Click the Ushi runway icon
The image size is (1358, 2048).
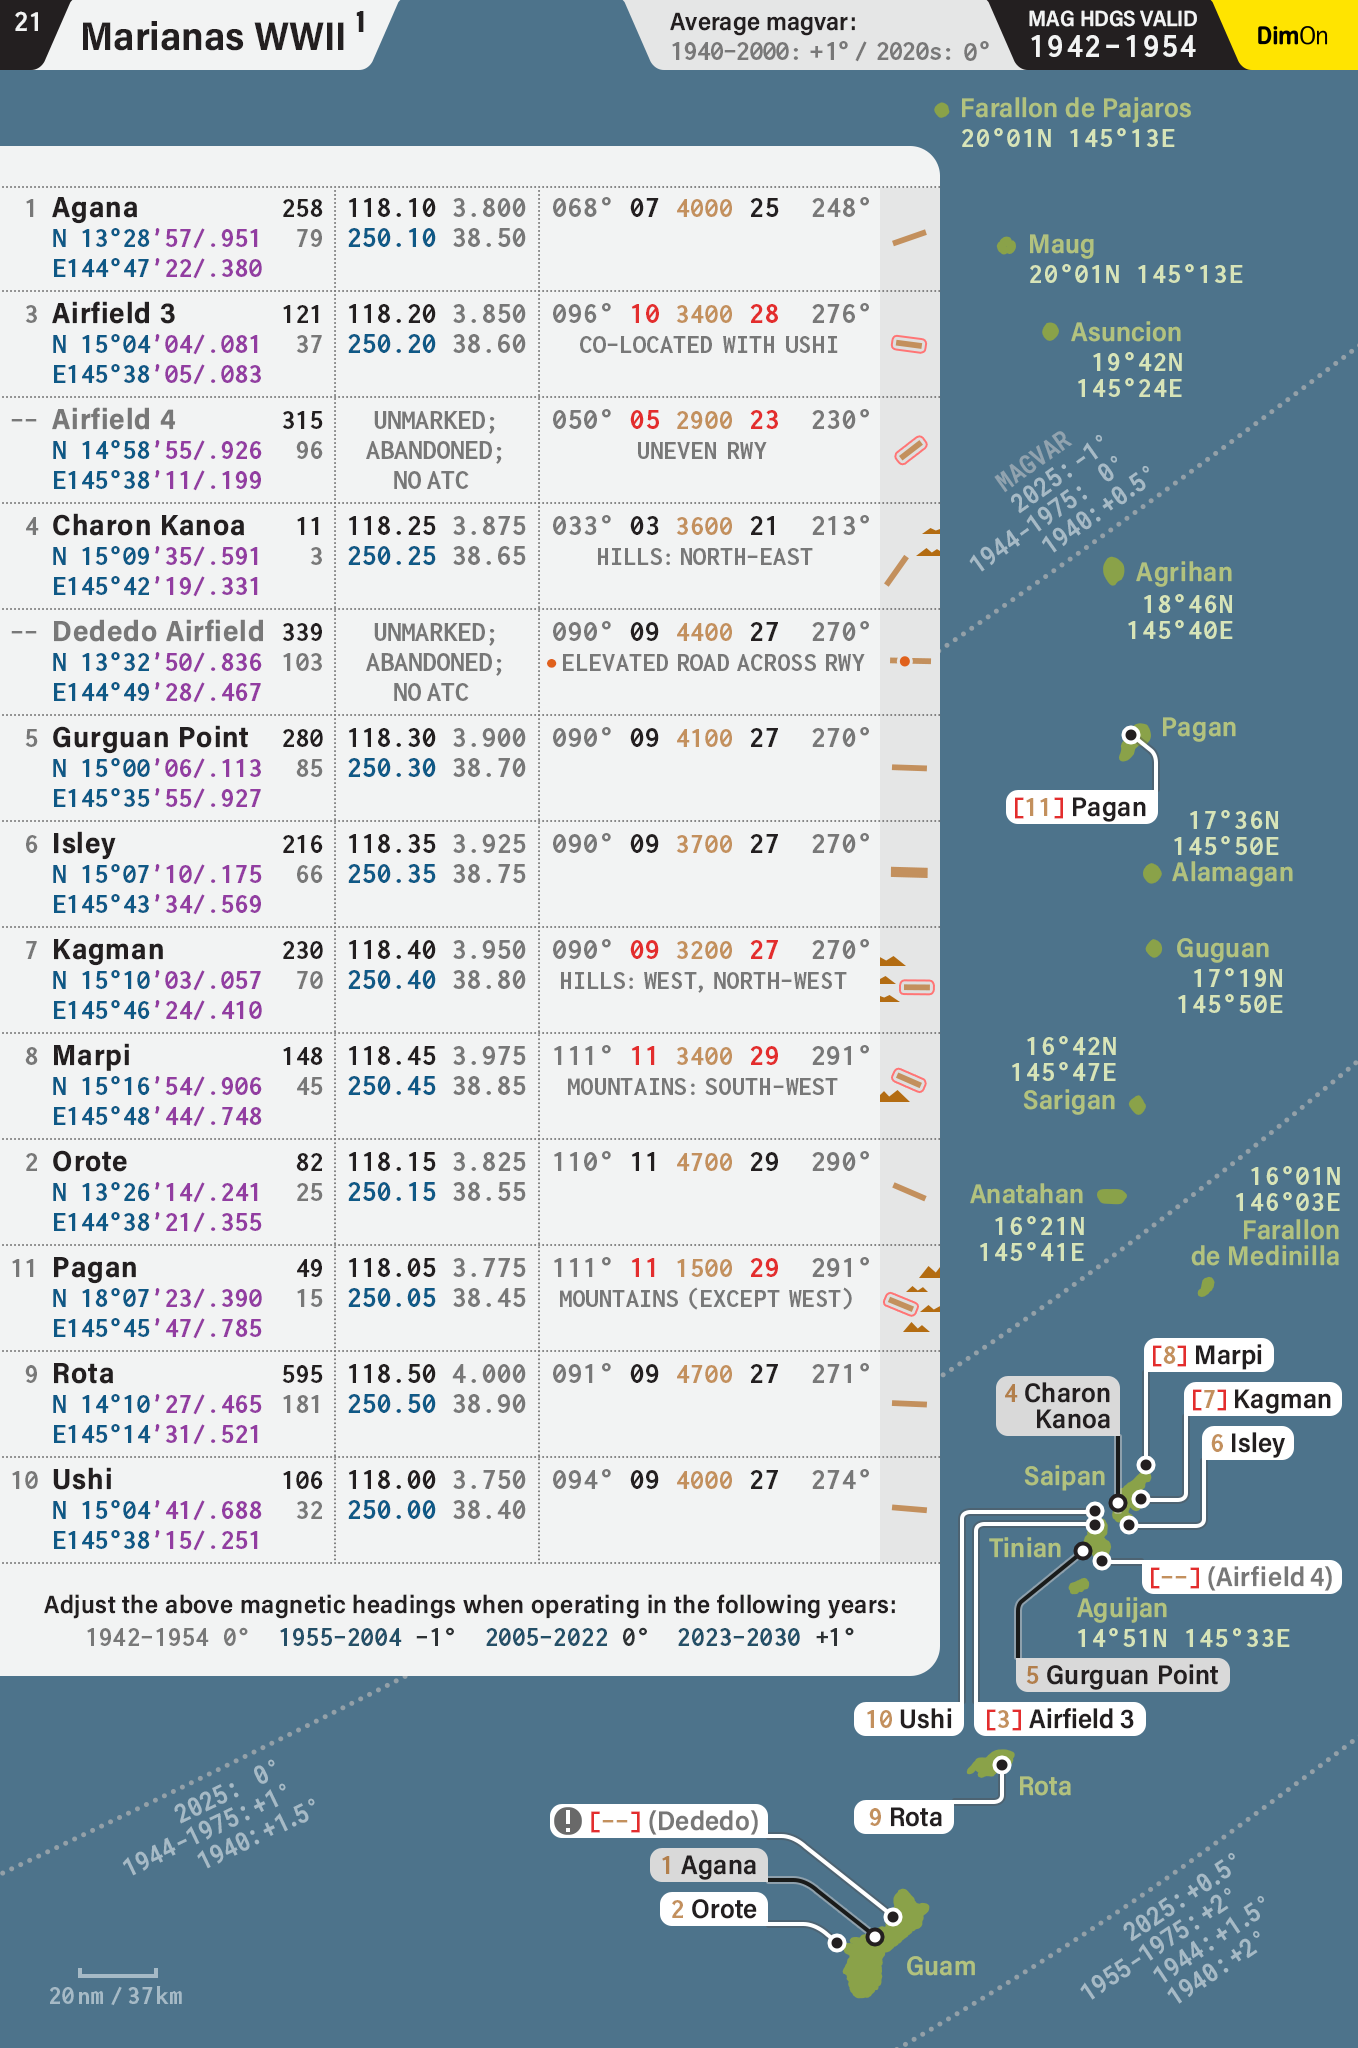(909, 1509)
